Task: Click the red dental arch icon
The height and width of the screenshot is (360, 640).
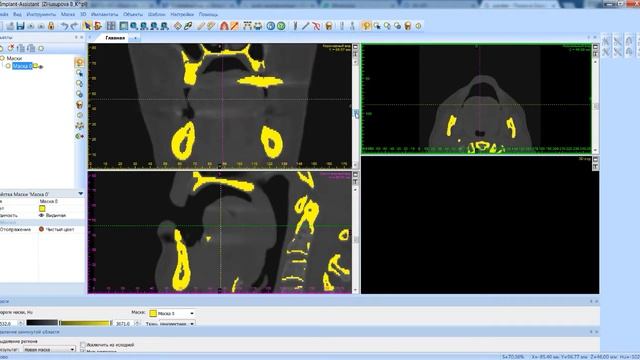Action: [224, 26]
